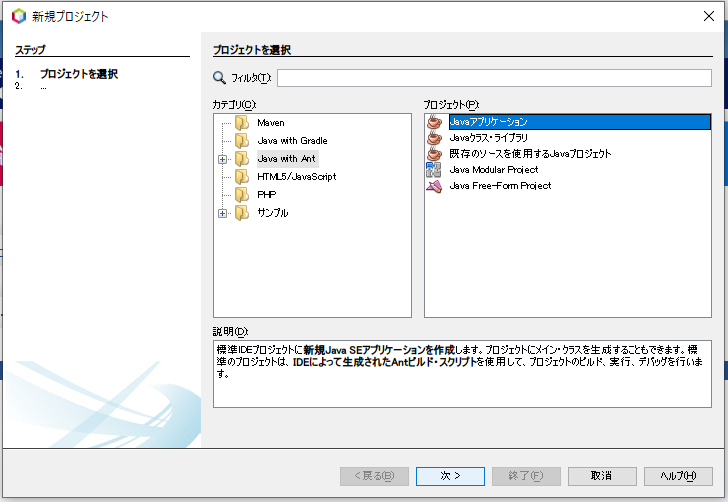Click inside the 説明 description box

[462, 374]
